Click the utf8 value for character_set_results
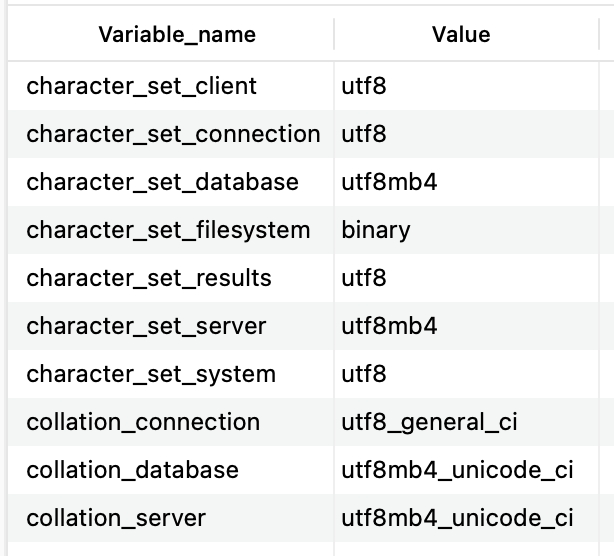 pyautogui.click(x=364, y=278)
